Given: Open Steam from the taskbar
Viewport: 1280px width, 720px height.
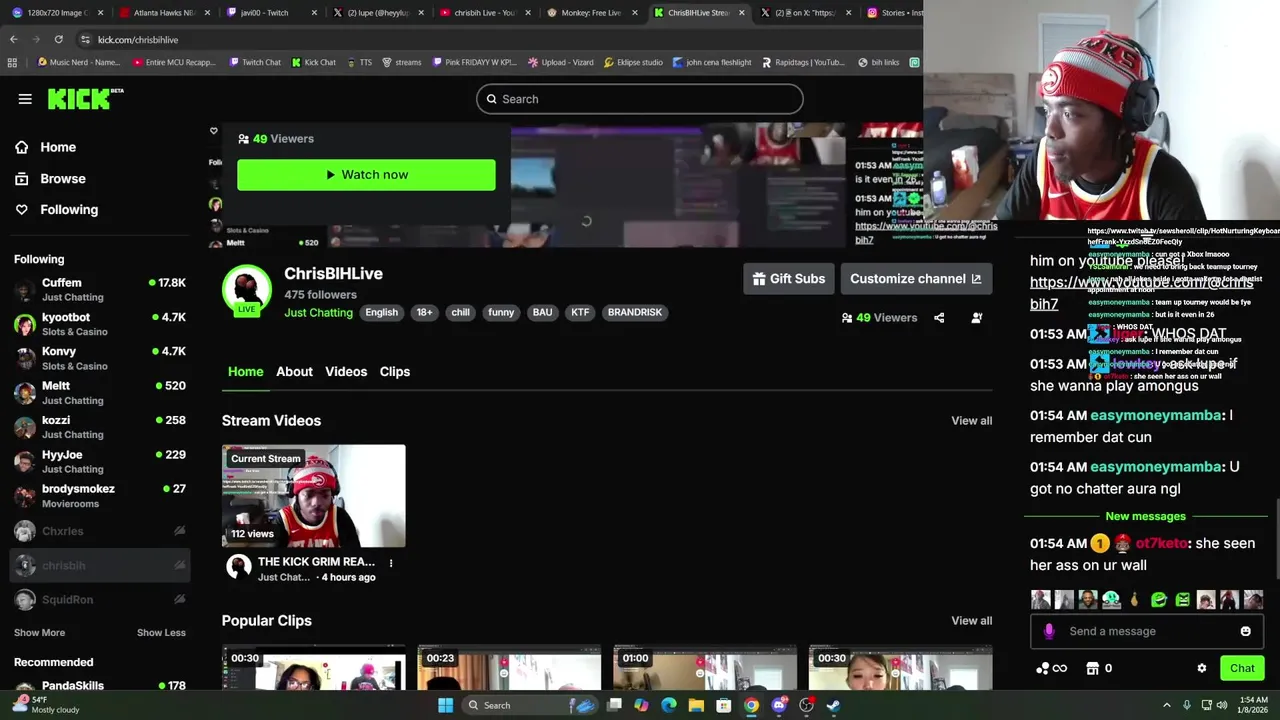Looking at the screenshot, I should point(833,705).
